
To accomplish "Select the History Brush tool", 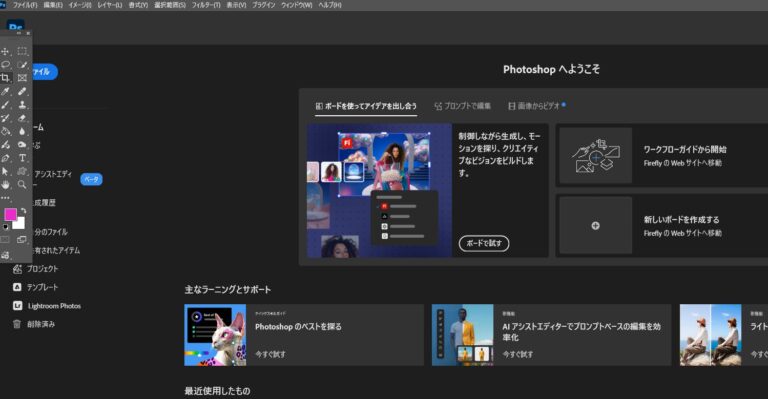I will click(5, 117).
